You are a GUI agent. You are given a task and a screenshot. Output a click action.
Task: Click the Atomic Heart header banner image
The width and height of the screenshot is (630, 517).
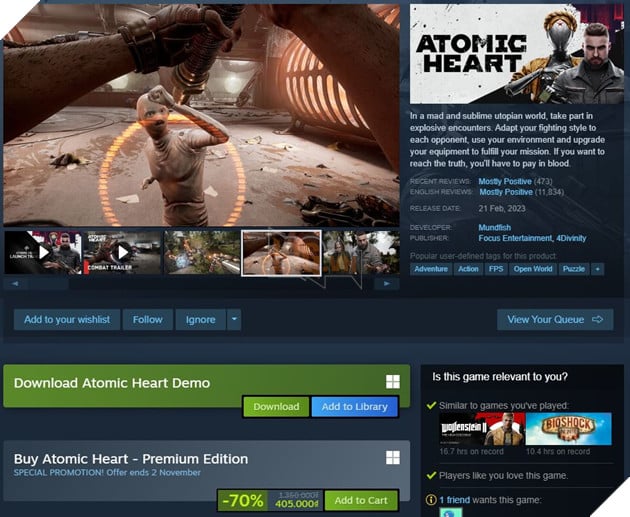[x=517, y=54]
